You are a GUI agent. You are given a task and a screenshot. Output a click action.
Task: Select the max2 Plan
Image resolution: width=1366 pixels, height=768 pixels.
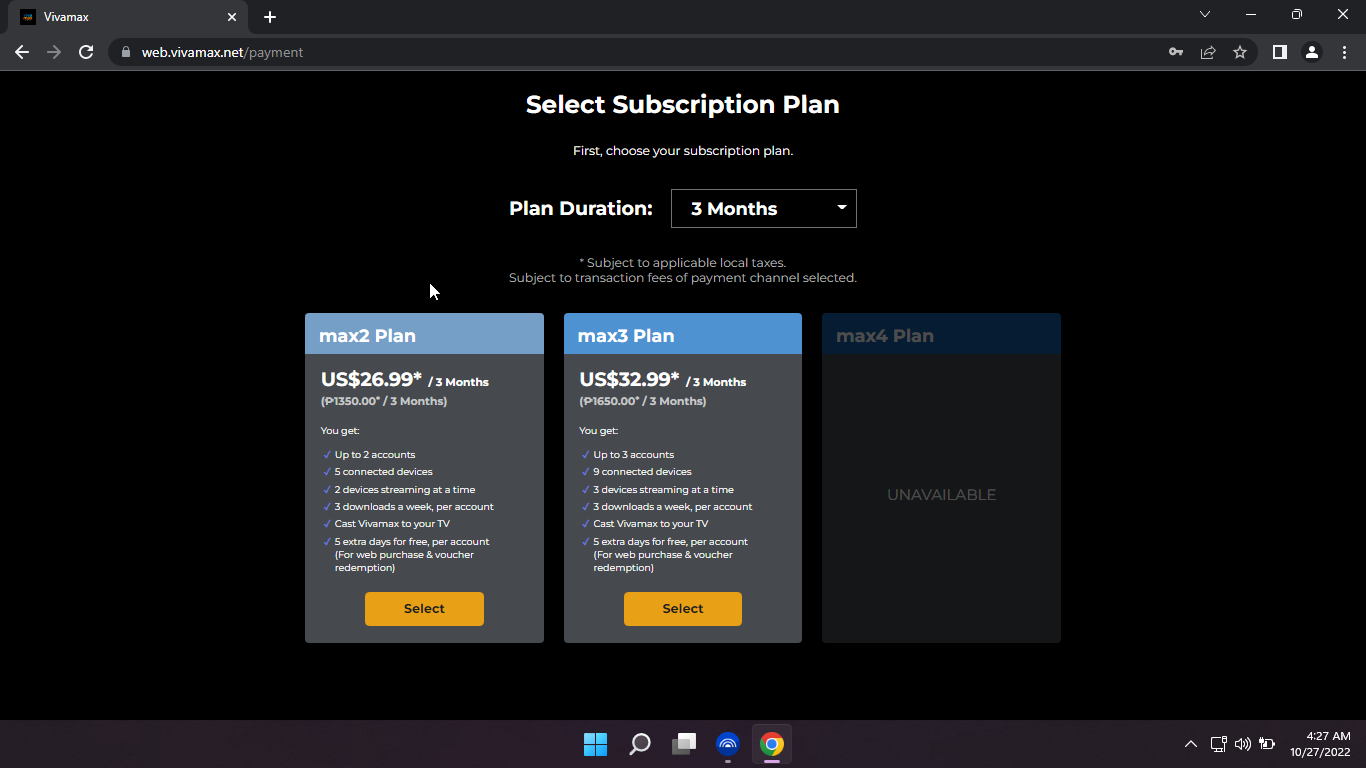(x=424, y=608)
